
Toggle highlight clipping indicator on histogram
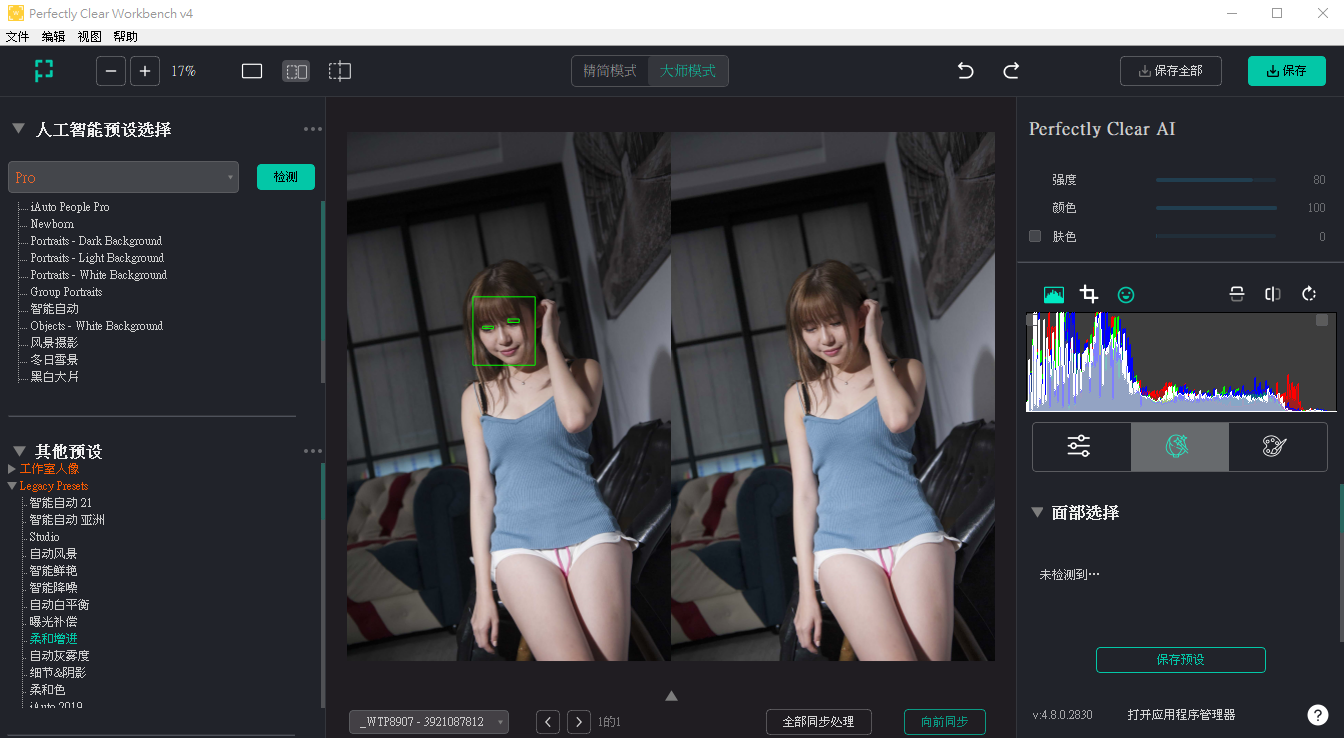pos(1322,320)
